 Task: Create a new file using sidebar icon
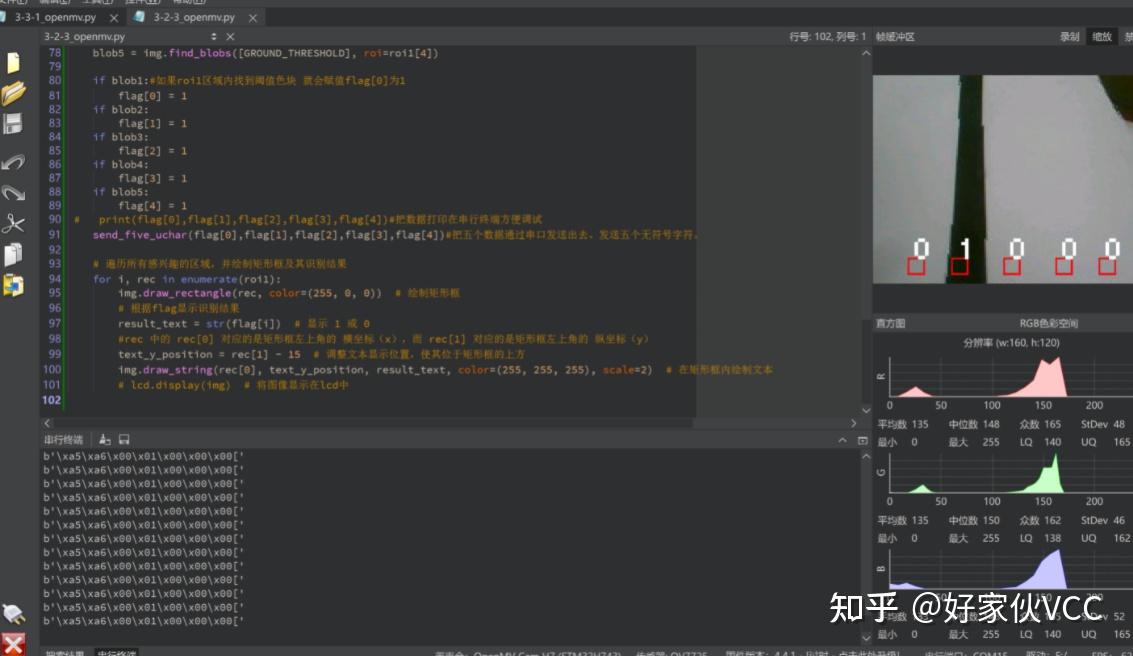(14, 62)
